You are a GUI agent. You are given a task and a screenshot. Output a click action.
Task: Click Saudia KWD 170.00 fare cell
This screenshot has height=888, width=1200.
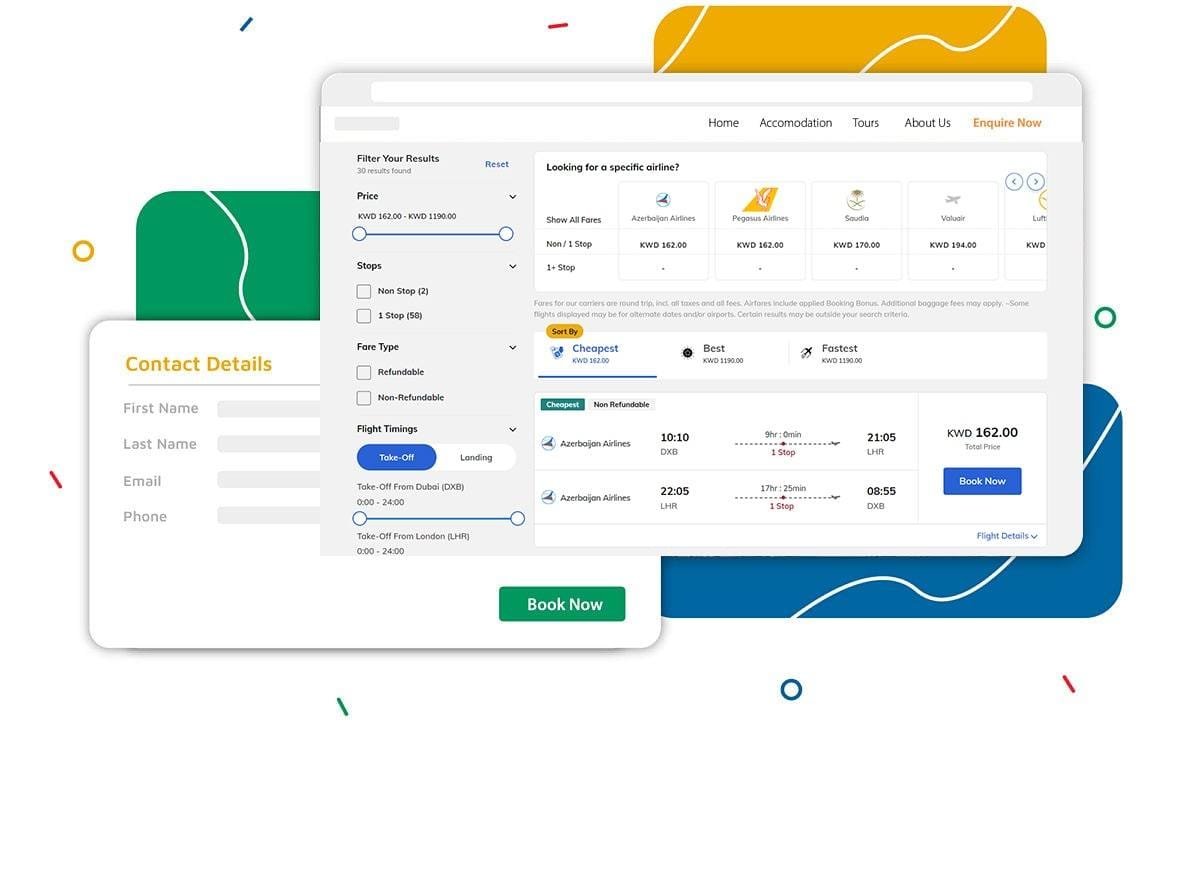[856, 245]
